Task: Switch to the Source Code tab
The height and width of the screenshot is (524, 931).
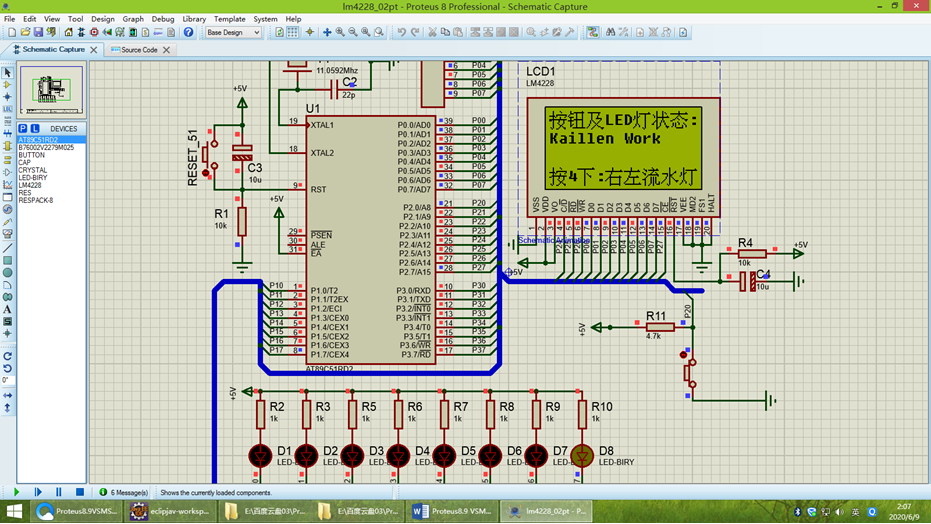Action: click(139, 50)
